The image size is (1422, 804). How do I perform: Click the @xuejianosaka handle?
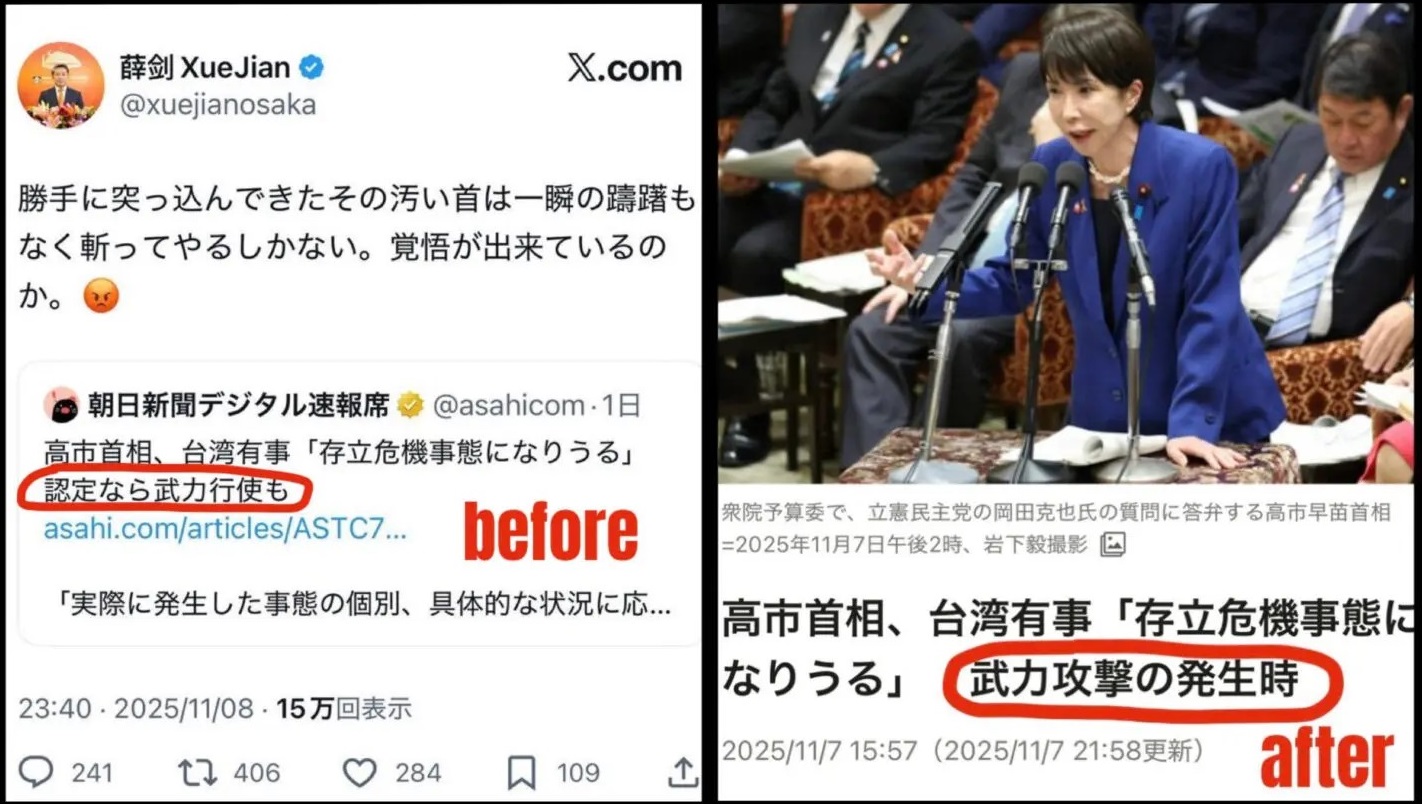pos(218,106)
